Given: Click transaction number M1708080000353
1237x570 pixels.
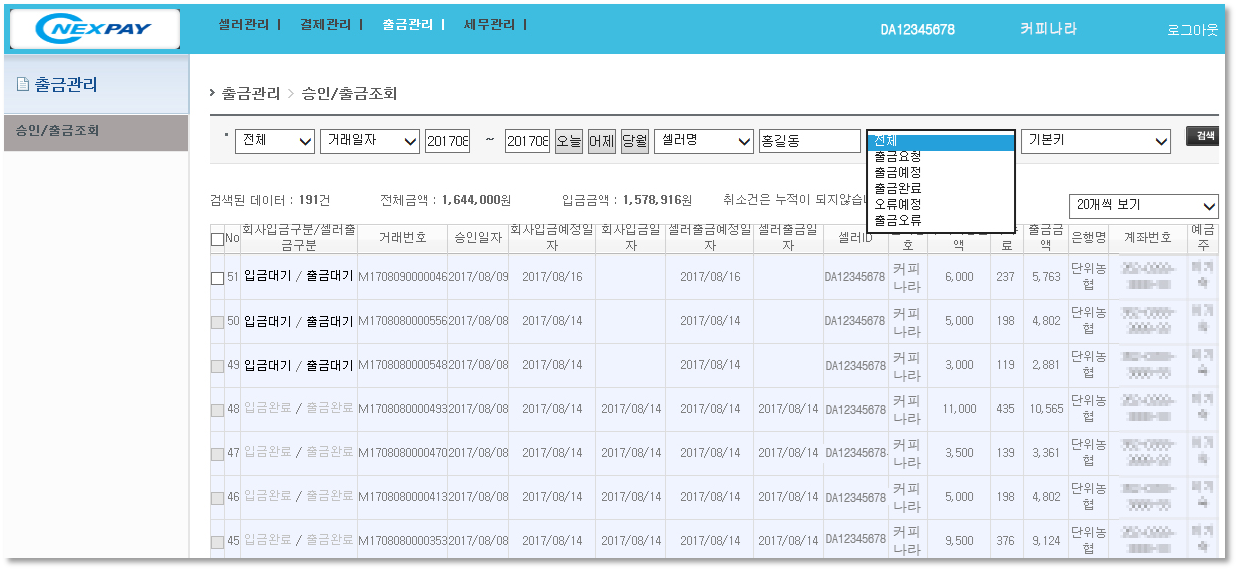Looking at the screenshot, I should tap(402, 541).
